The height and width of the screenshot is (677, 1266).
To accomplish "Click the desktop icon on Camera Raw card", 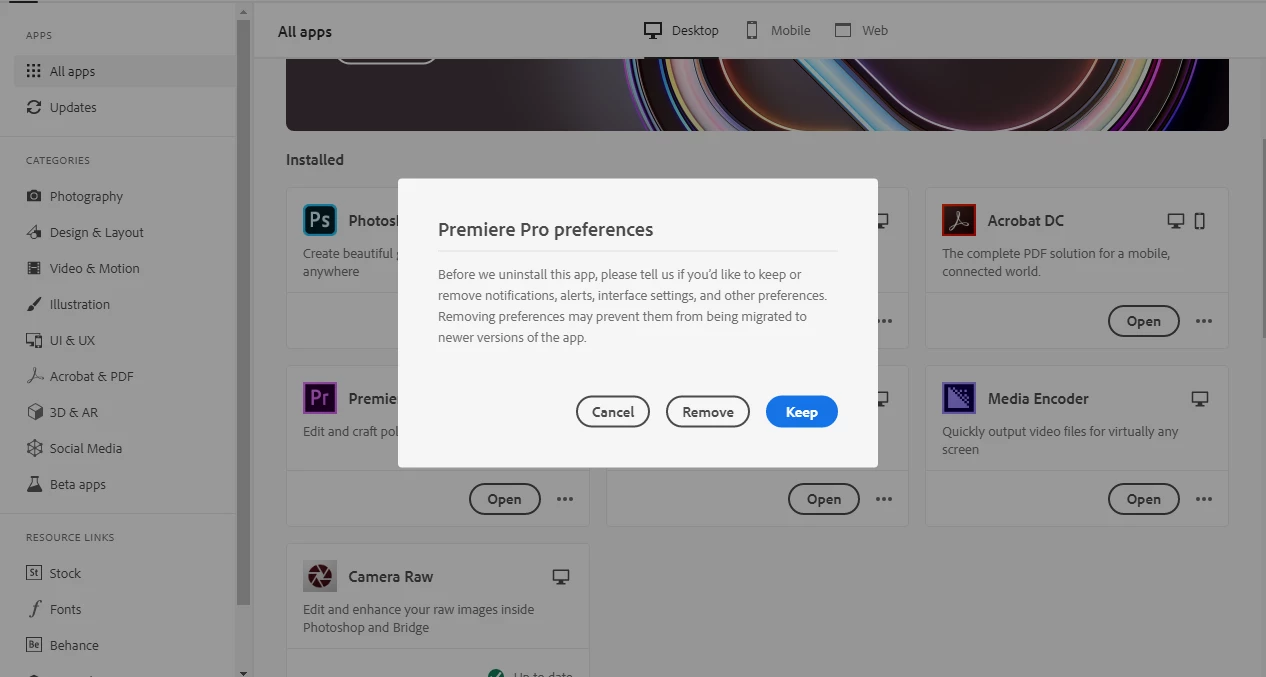I will point(561,577).
